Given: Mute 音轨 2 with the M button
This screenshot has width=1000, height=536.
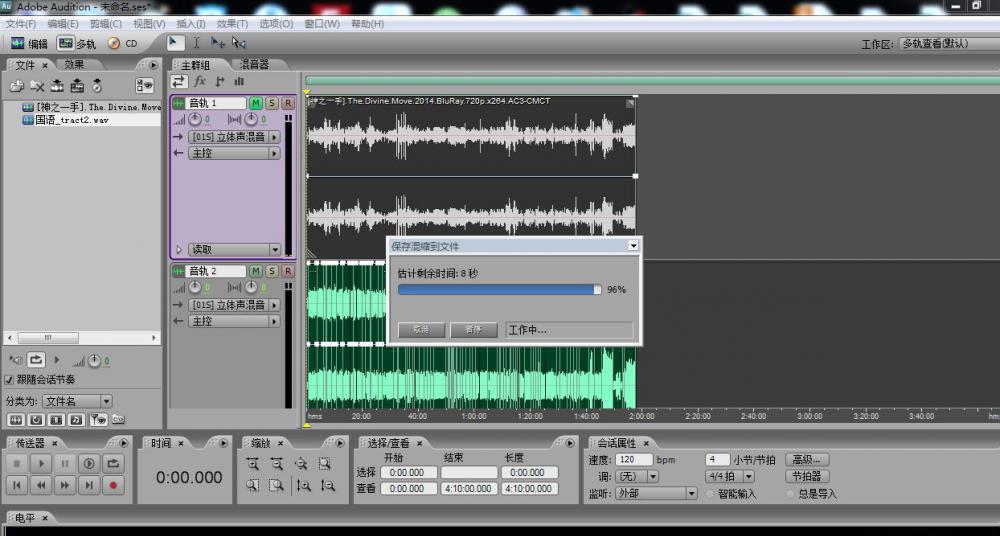Looking at the screenshot, I should tap(256, 272).
